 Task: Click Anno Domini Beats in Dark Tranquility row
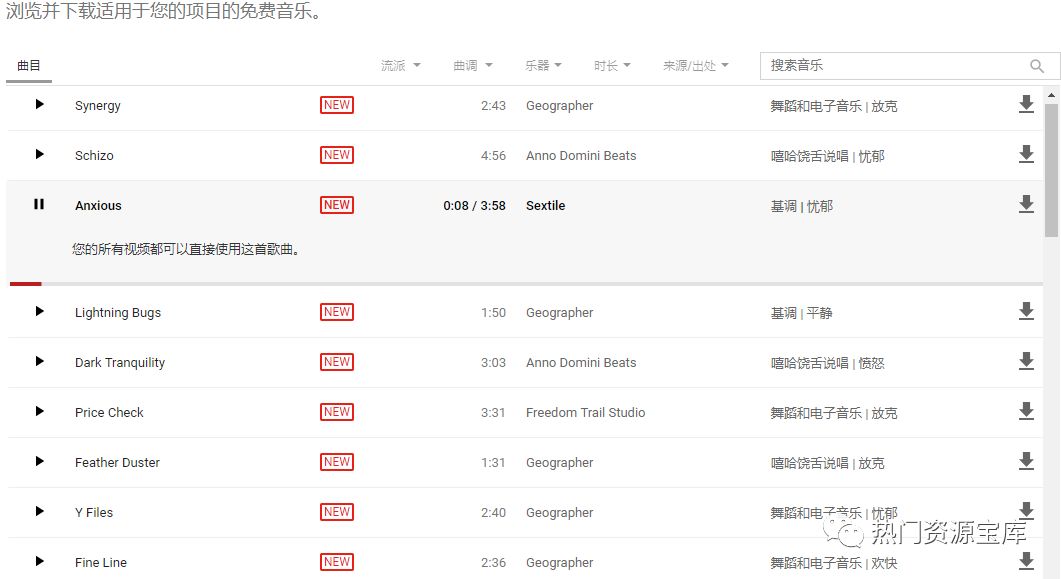(x=581, y=363)
